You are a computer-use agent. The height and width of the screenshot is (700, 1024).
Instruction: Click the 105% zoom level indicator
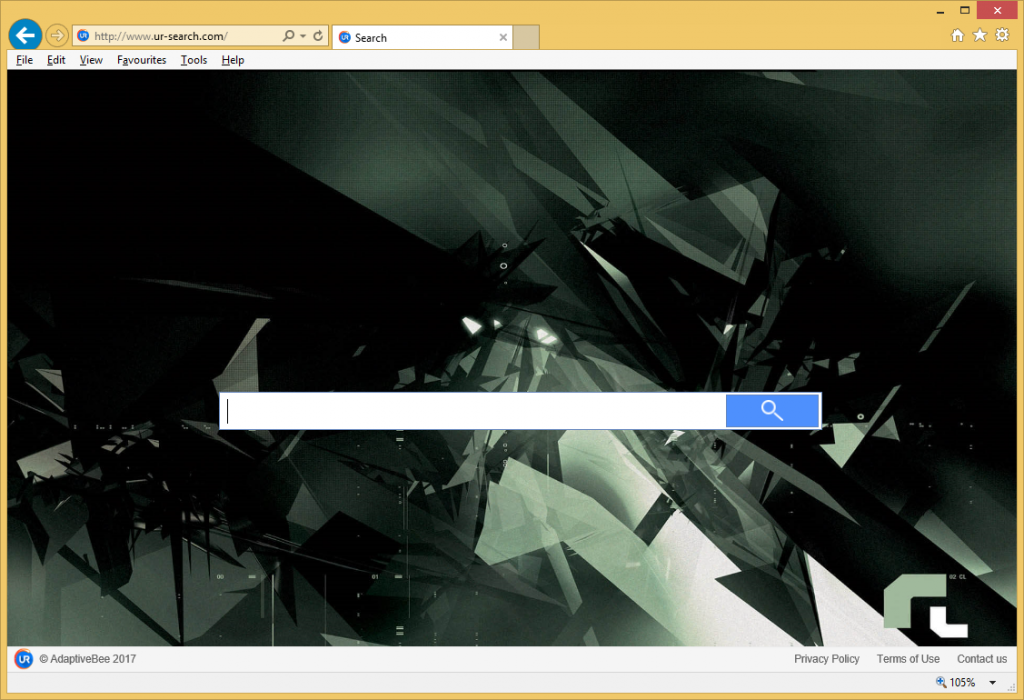click(956, 682)
